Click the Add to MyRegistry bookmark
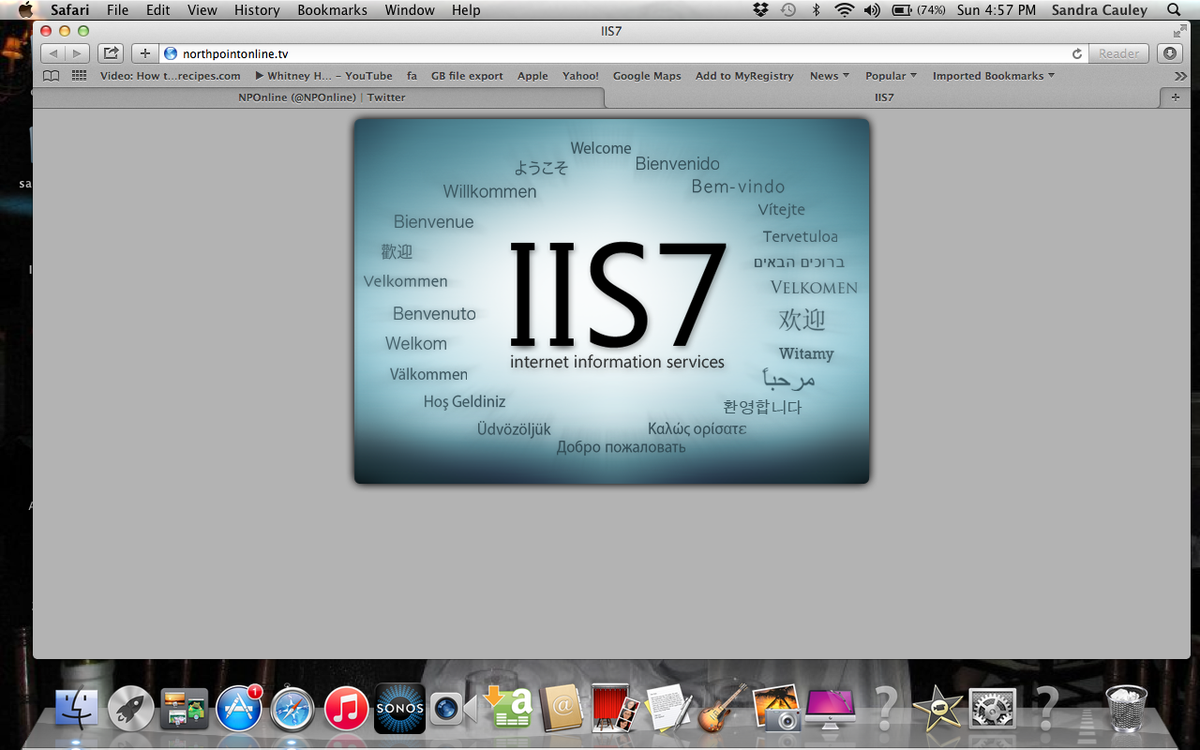This screenshot has height=750, width=1200. click(744, 76)
